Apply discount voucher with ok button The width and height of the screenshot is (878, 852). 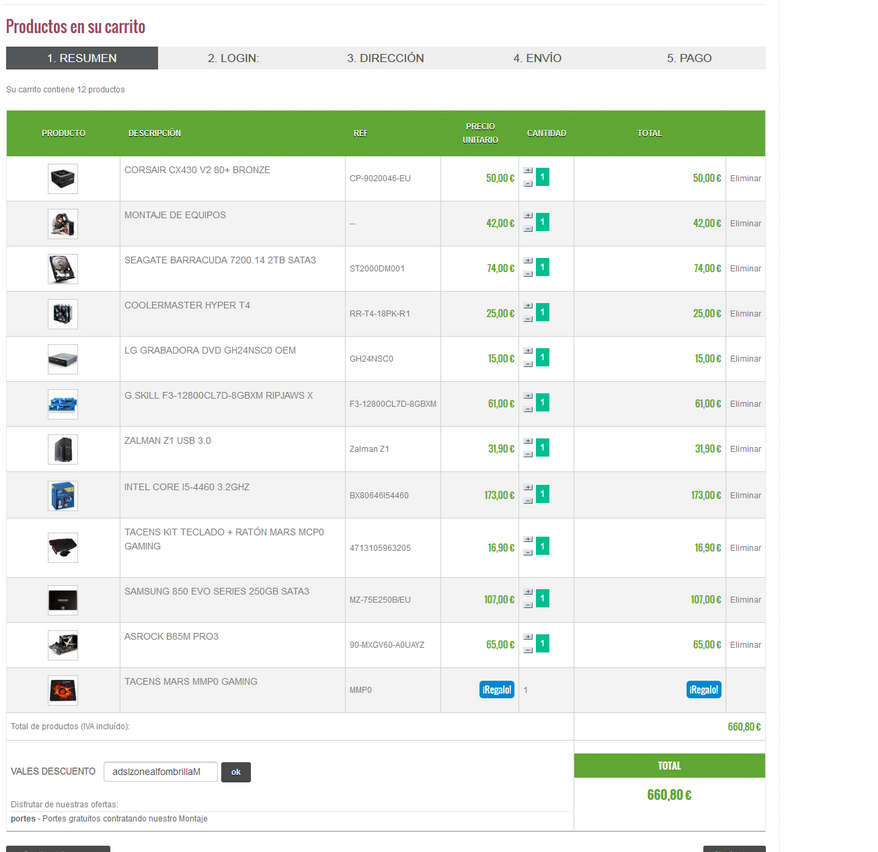click(236, 772)
